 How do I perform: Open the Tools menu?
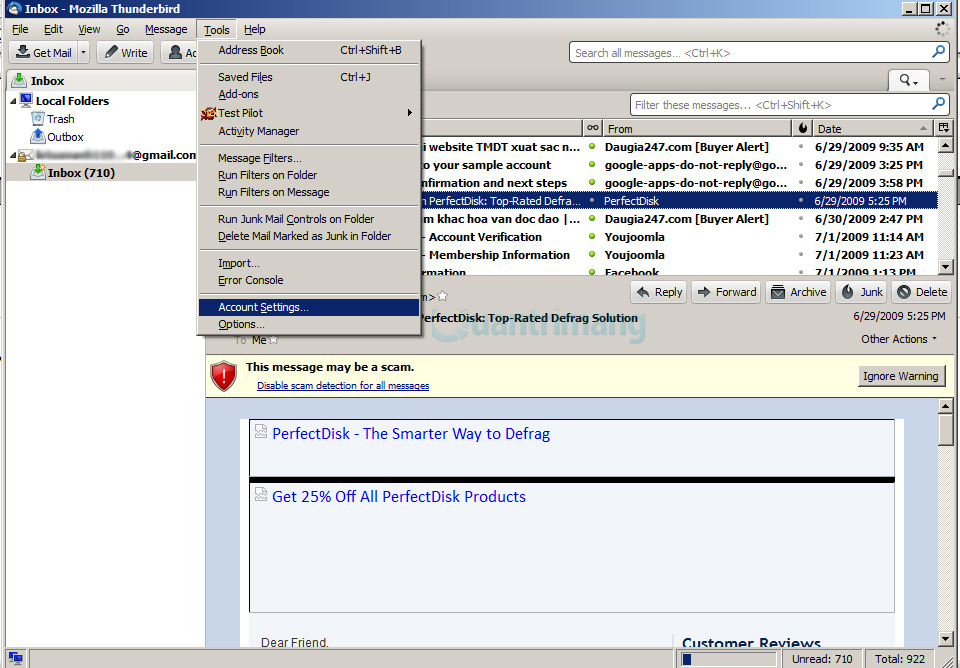tap(217, 29)
